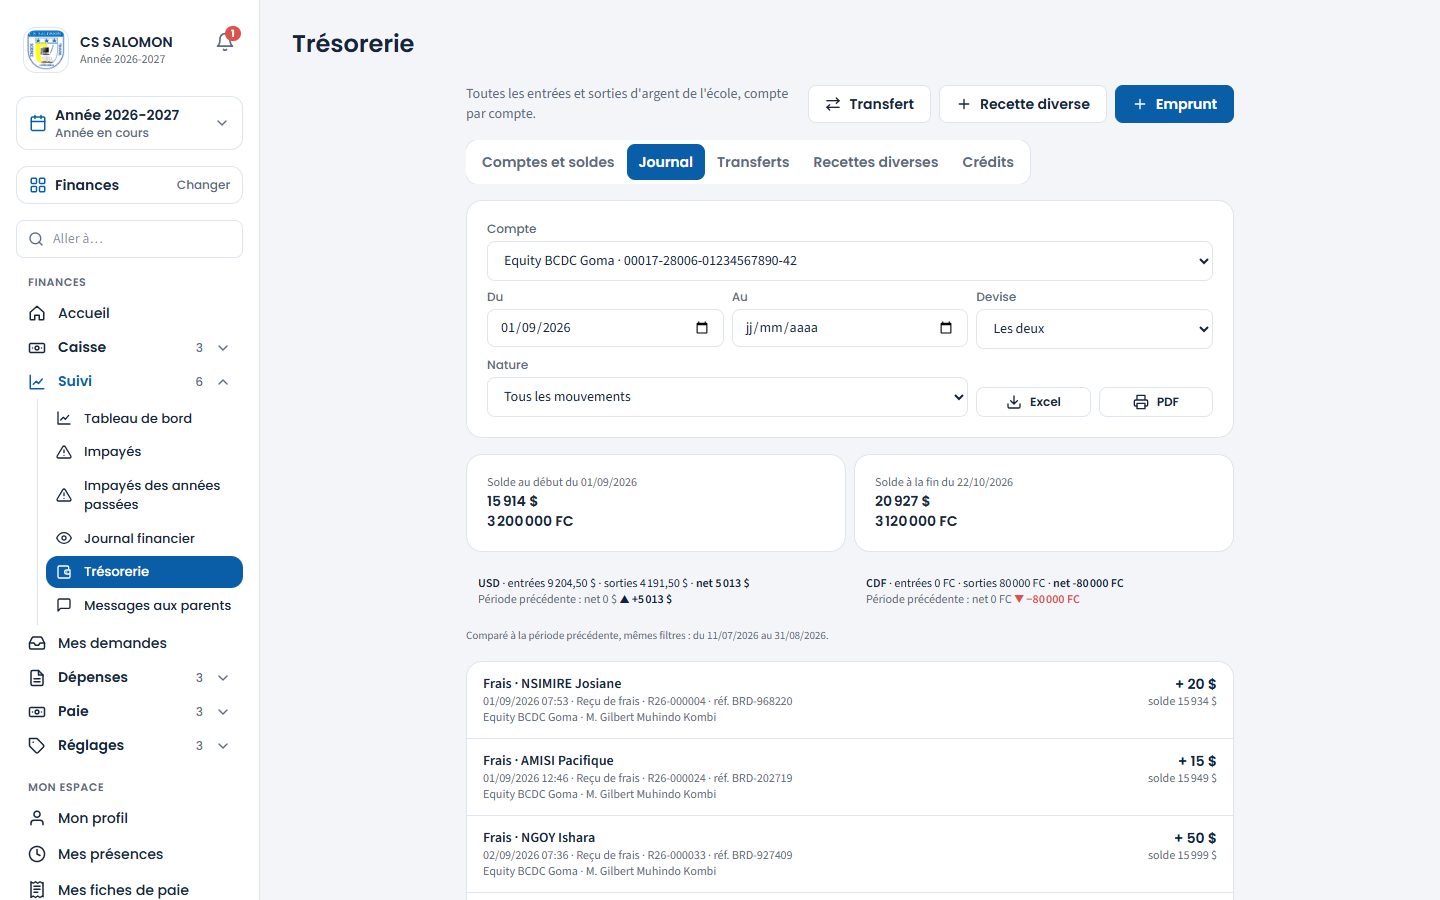
Task: Select the Frais NSIMIRE Josiane entry
Action: point(850,700)
